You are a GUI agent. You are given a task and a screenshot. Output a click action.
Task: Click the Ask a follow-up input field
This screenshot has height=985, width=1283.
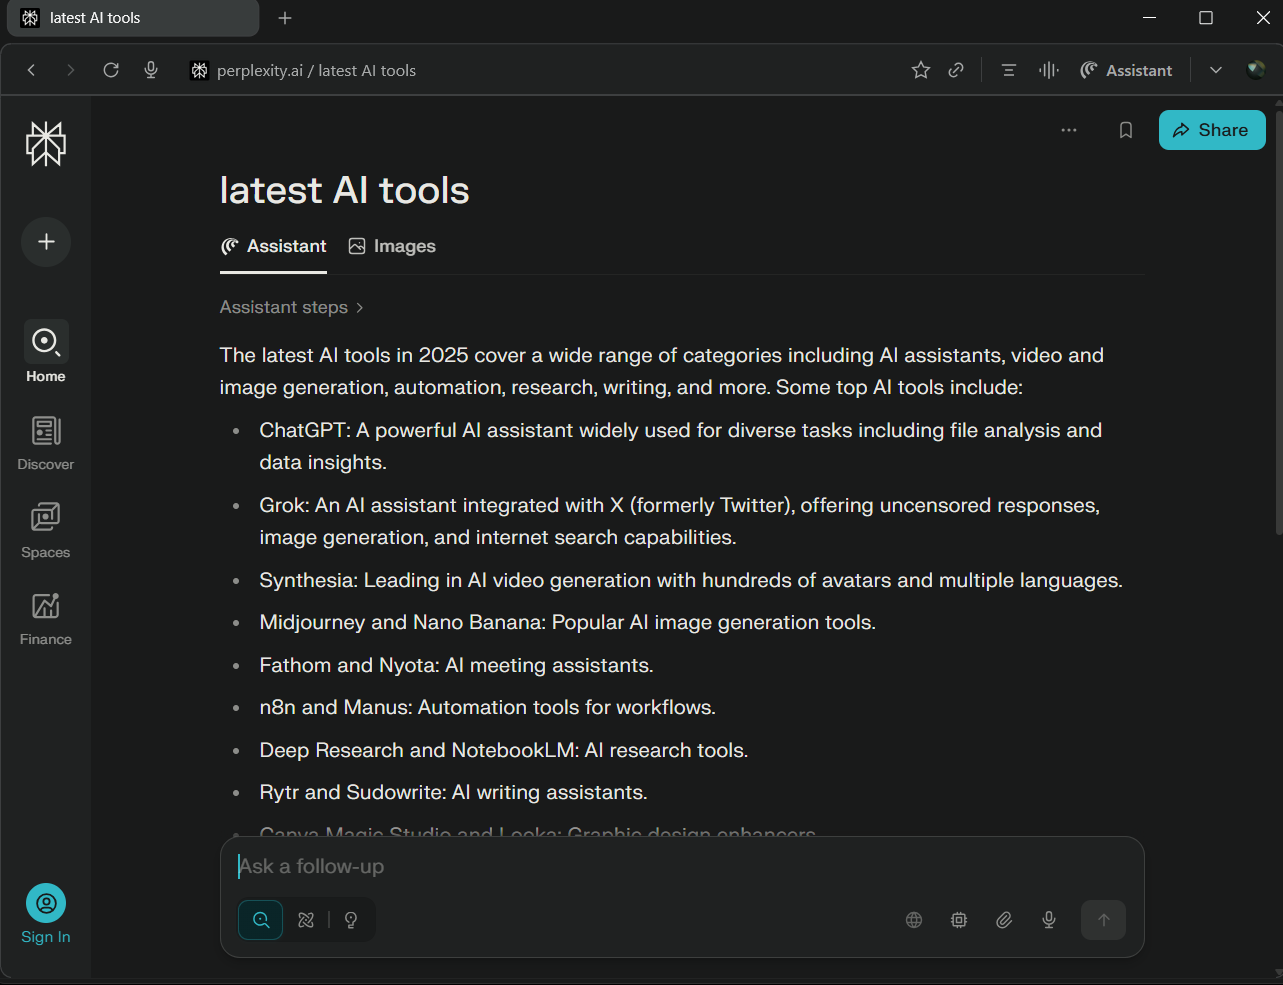[680, 867]
